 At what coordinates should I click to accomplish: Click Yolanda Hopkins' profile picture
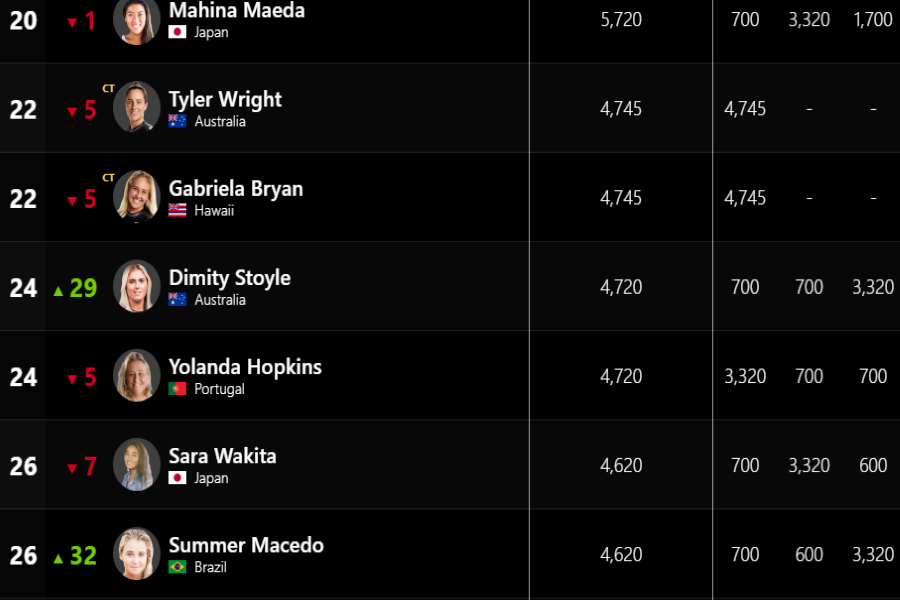(x=137, y=375)
